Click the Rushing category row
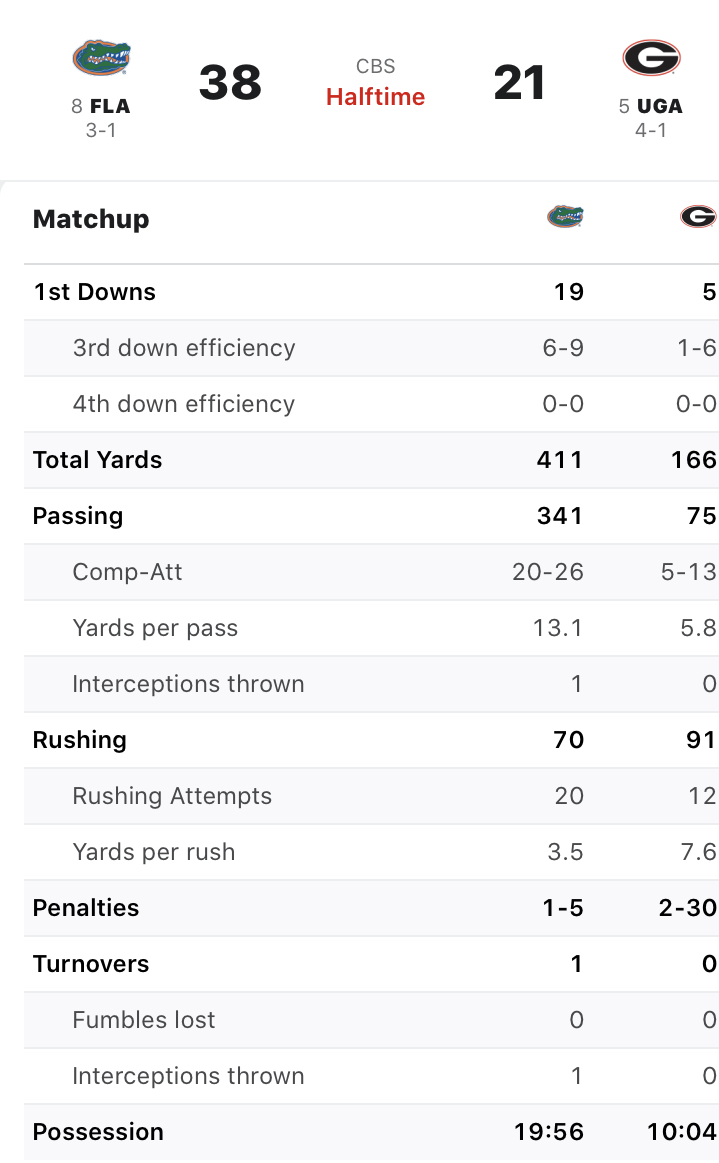 [x=371, y=740]
